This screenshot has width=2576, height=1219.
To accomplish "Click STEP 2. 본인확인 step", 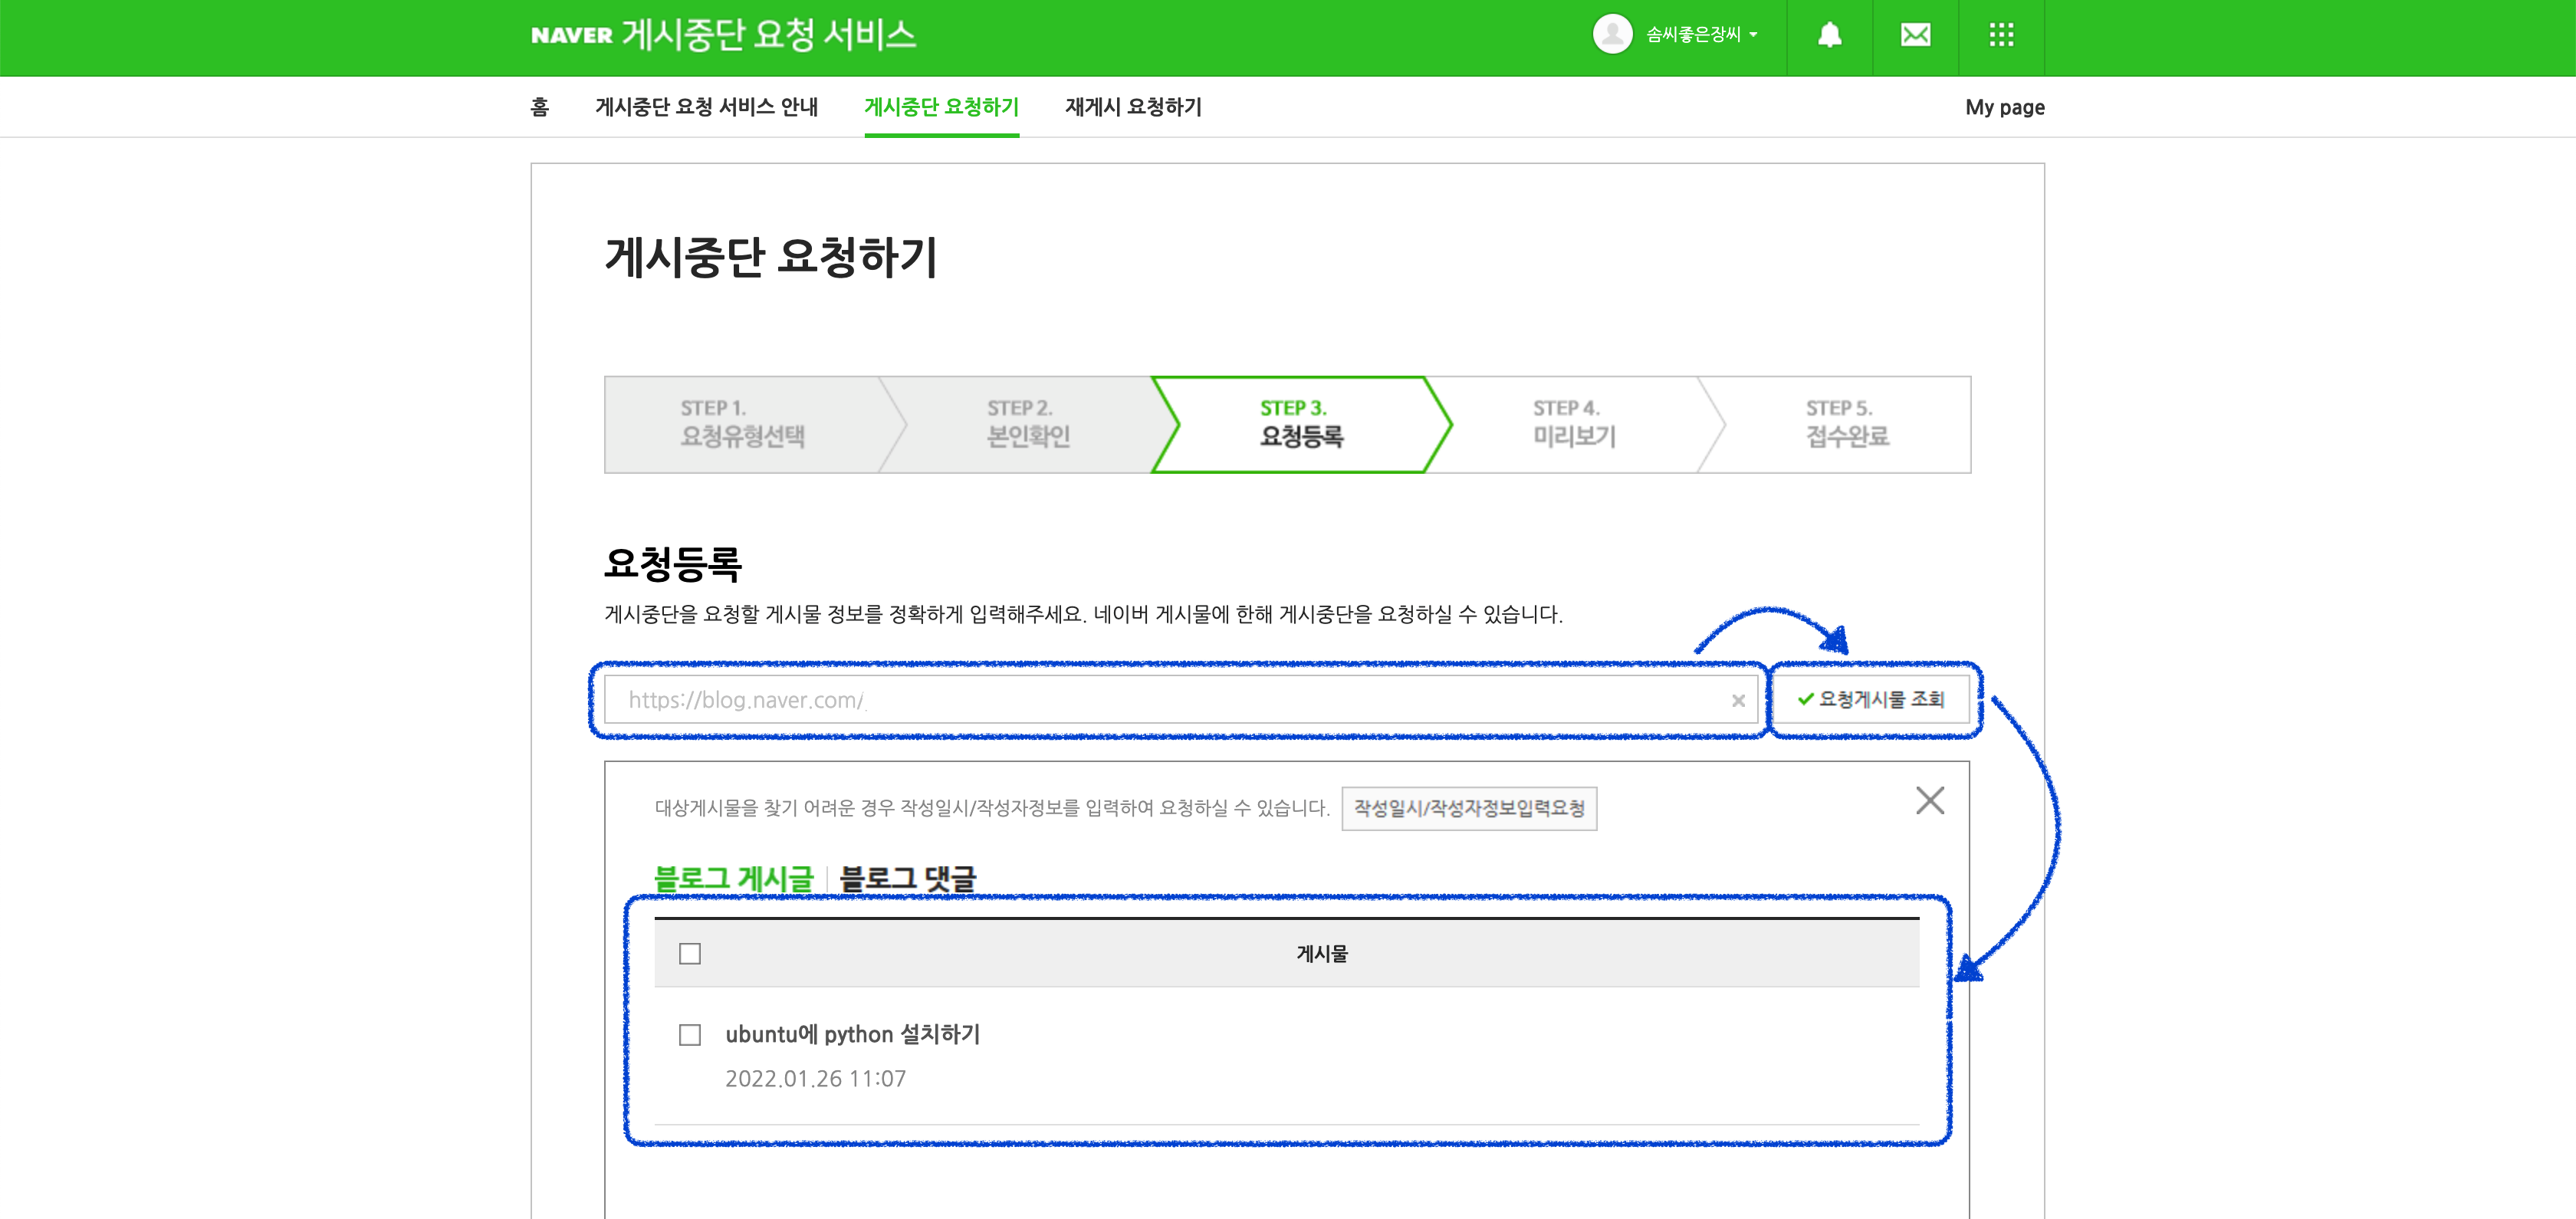I will (x=1028, y=424).
